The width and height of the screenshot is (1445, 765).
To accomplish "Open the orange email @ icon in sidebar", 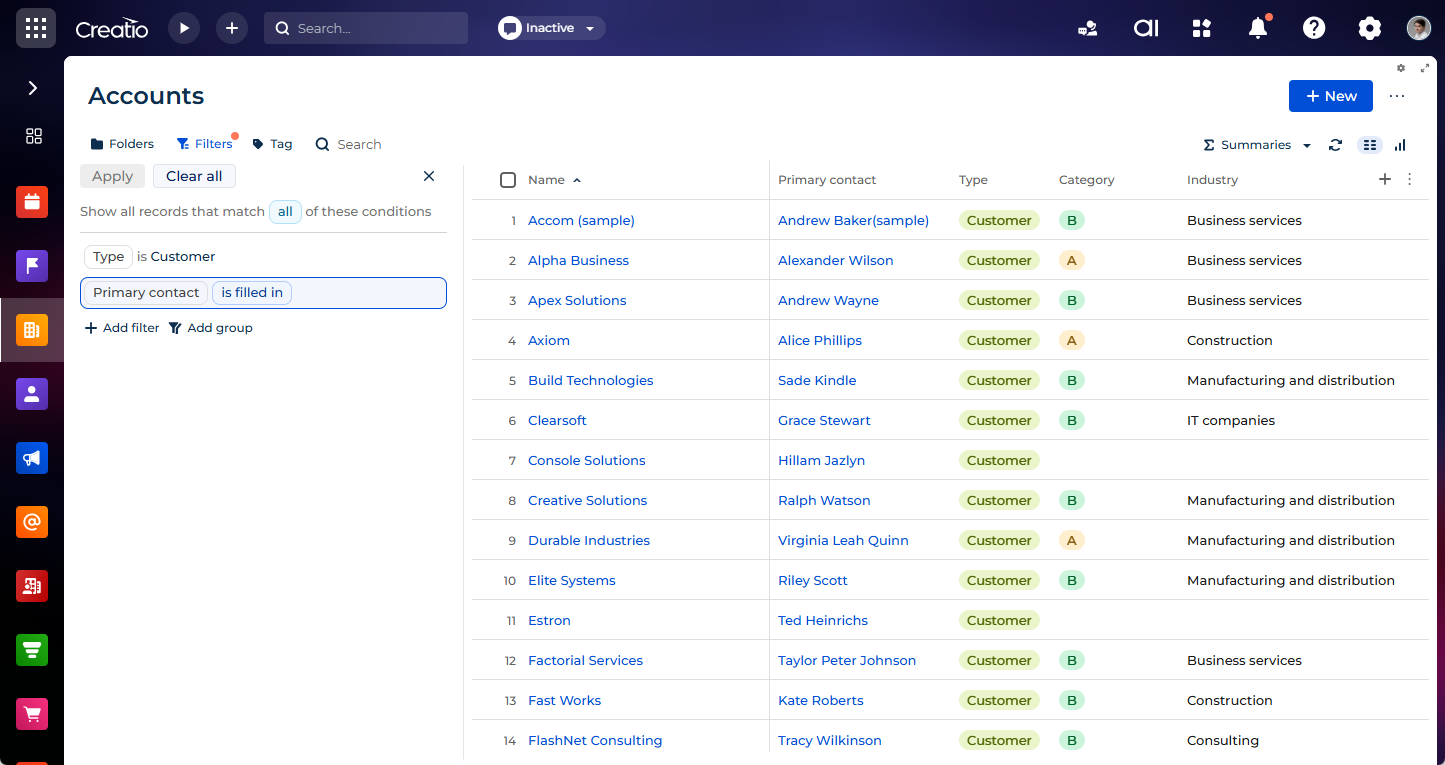I will [32, 522].
